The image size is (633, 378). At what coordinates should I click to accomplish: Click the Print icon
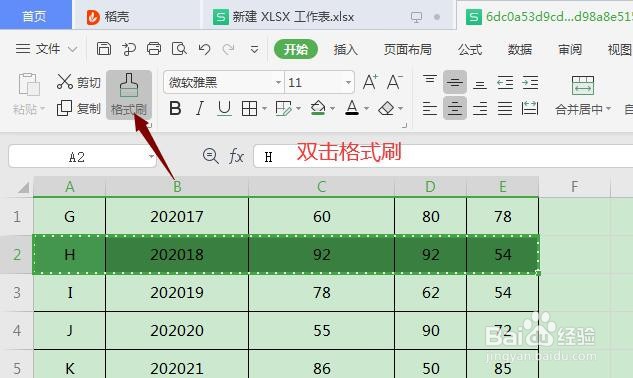pyautogui.click(x=154, y=49)
